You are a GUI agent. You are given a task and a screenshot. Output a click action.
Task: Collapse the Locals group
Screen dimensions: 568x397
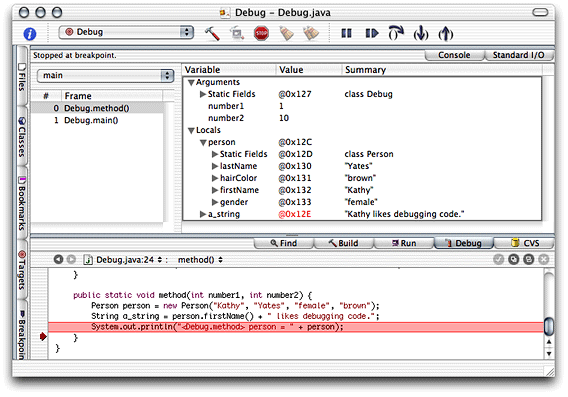coord(191,130)
